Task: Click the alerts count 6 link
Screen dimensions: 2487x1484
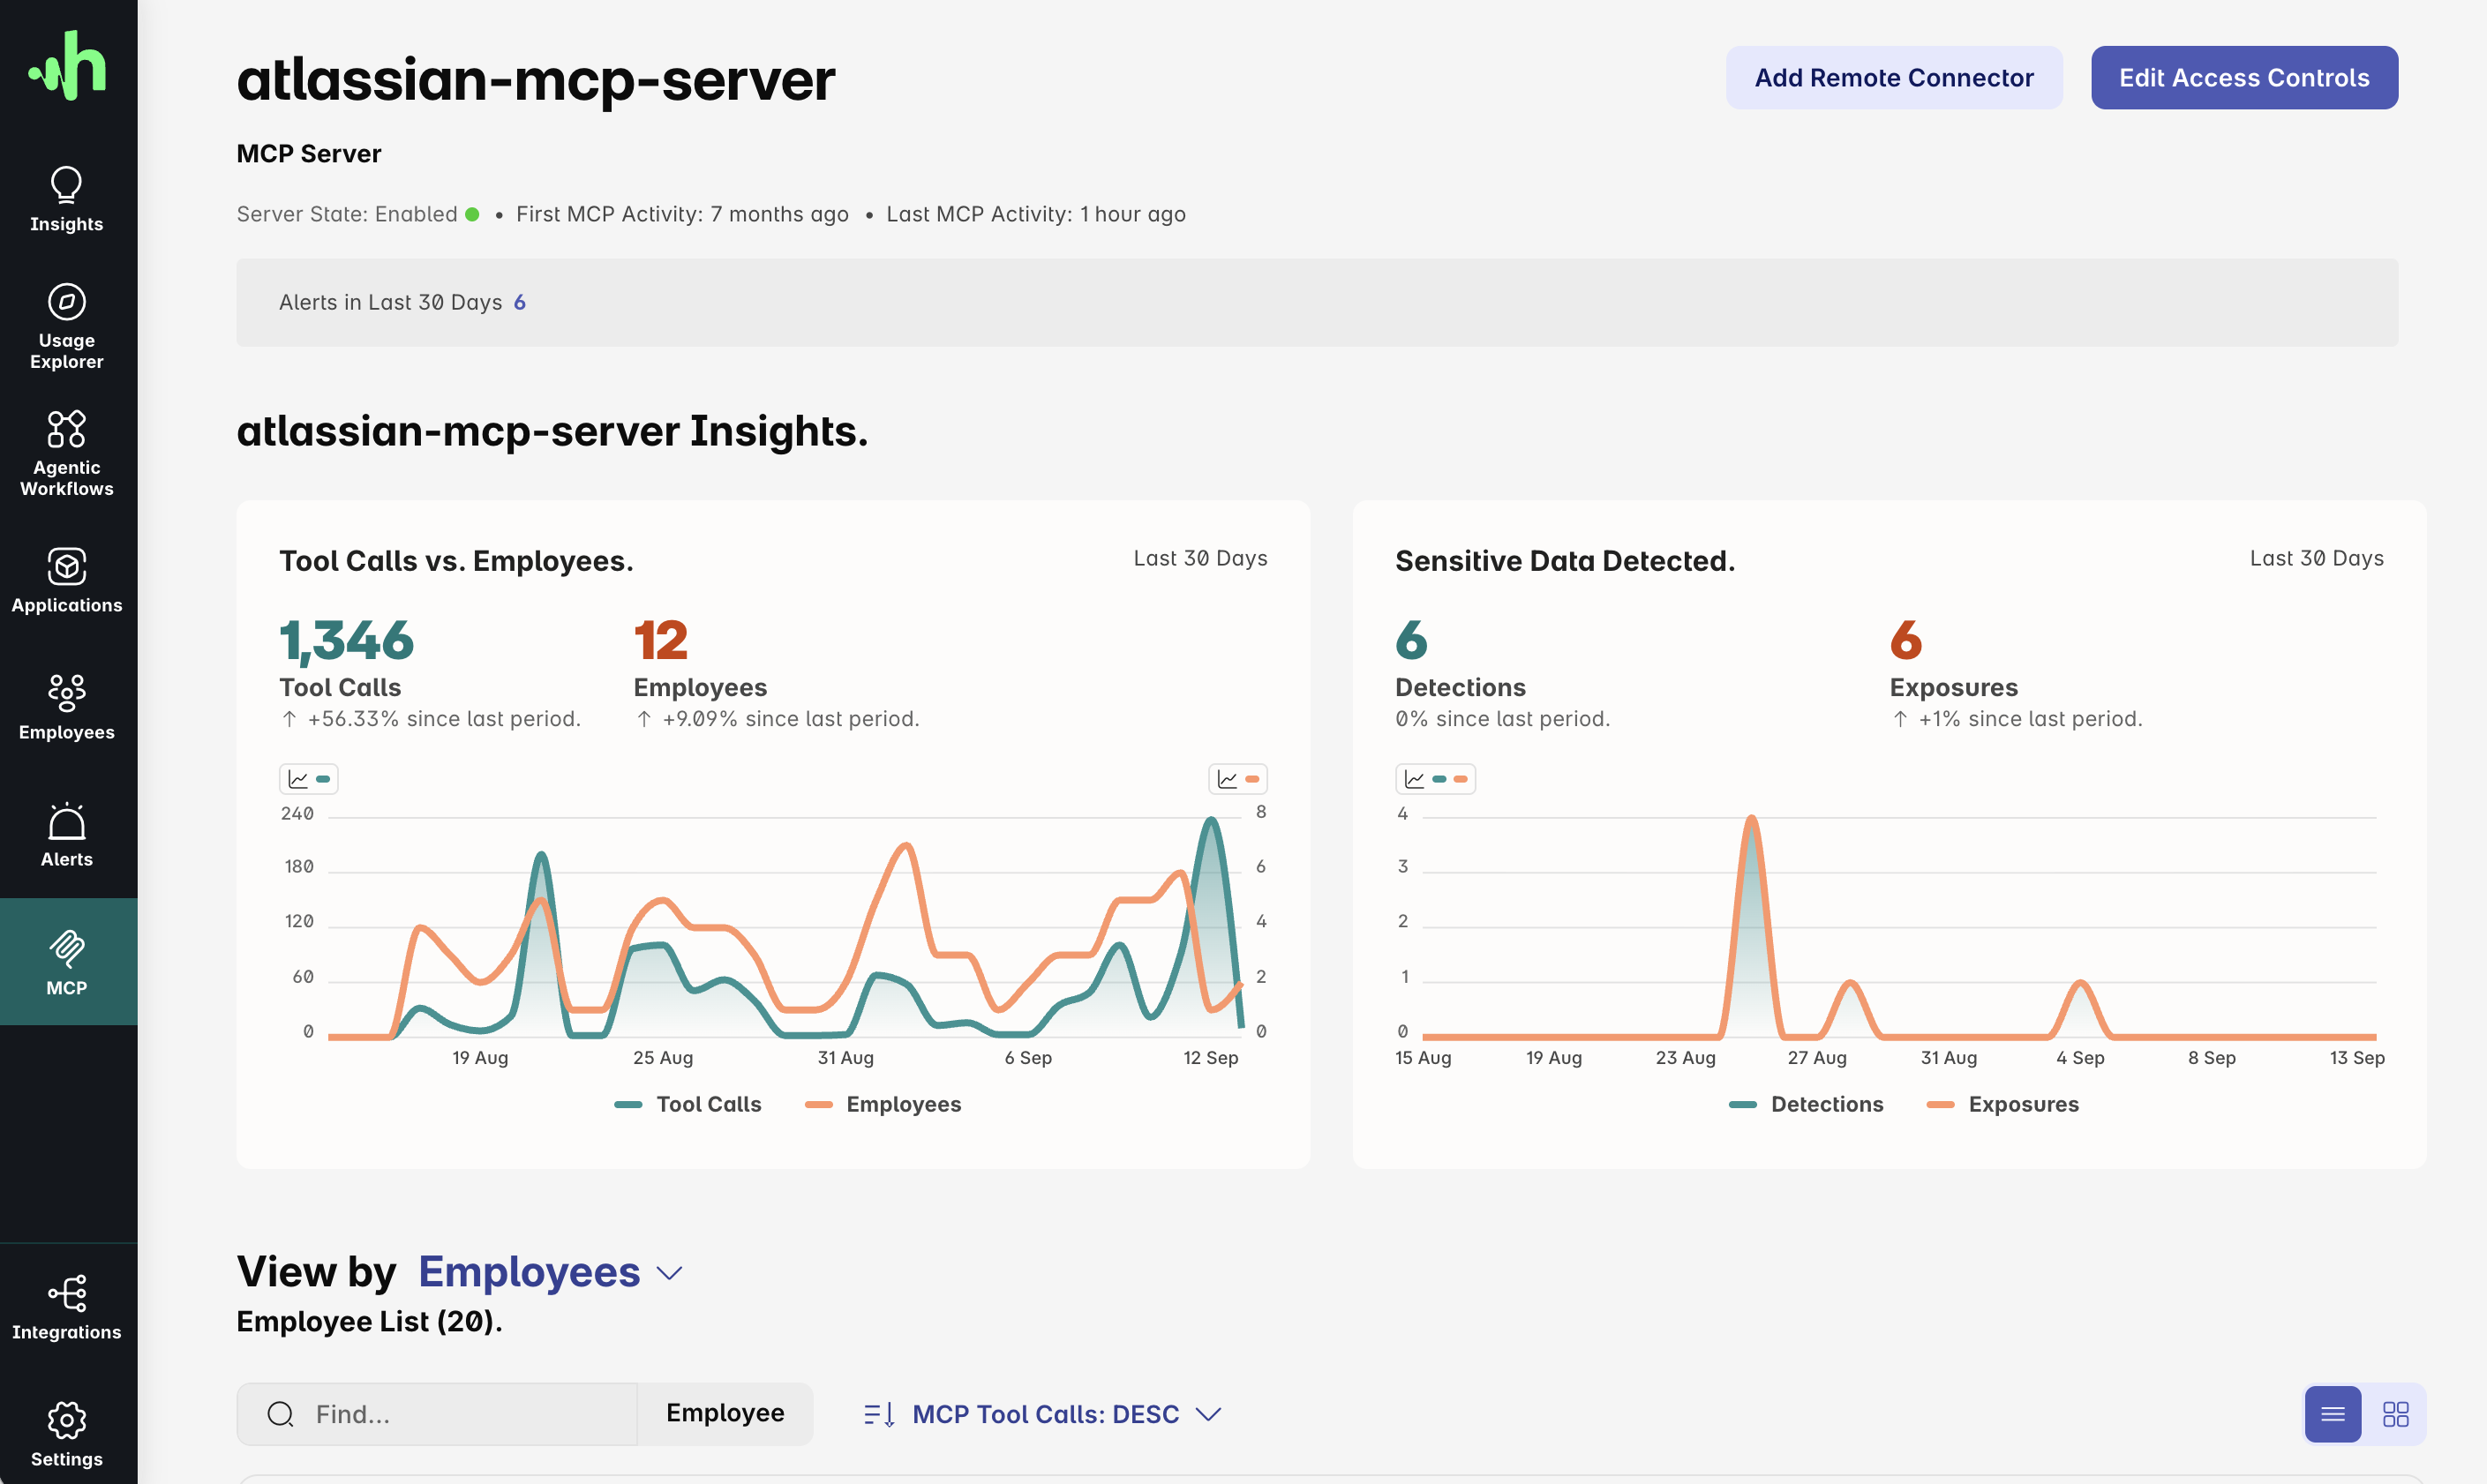Action: click(519, 302)
